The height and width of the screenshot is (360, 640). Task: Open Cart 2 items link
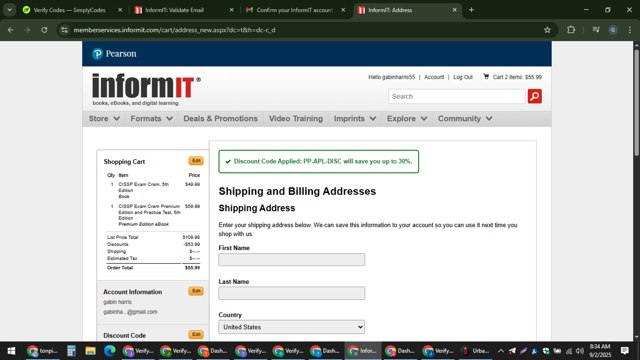517,77
